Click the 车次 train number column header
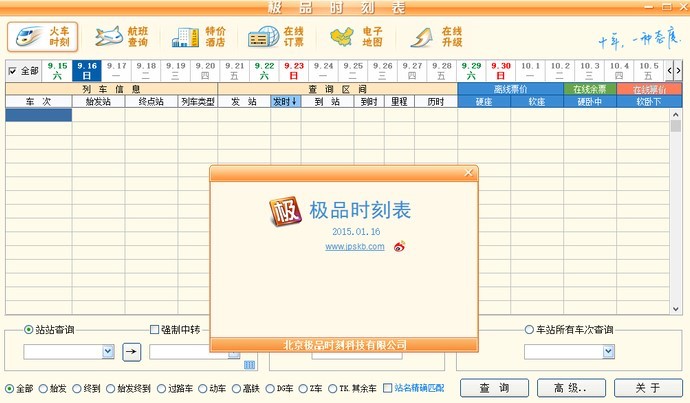The height and width of the screenshot is (403, 690). [x=39, y=102]
